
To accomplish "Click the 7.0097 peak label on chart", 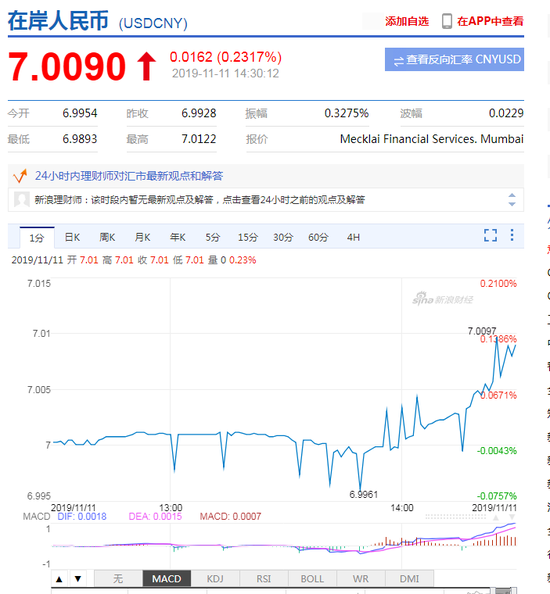I will click(x=481, y=331).
